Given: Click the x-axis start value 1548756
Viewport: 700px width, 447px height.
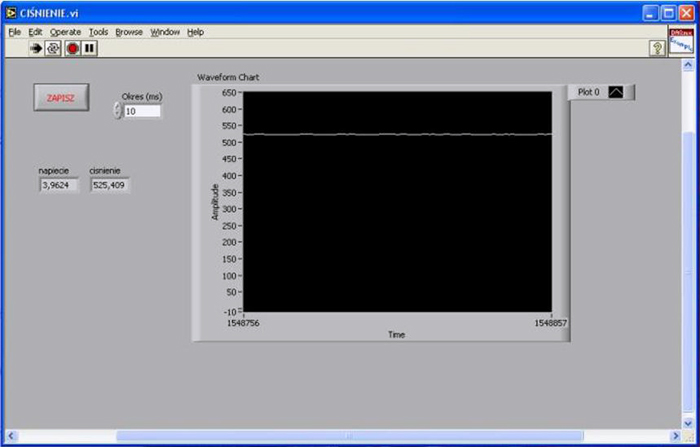Looking at the screenshot, I should (243, 323).
